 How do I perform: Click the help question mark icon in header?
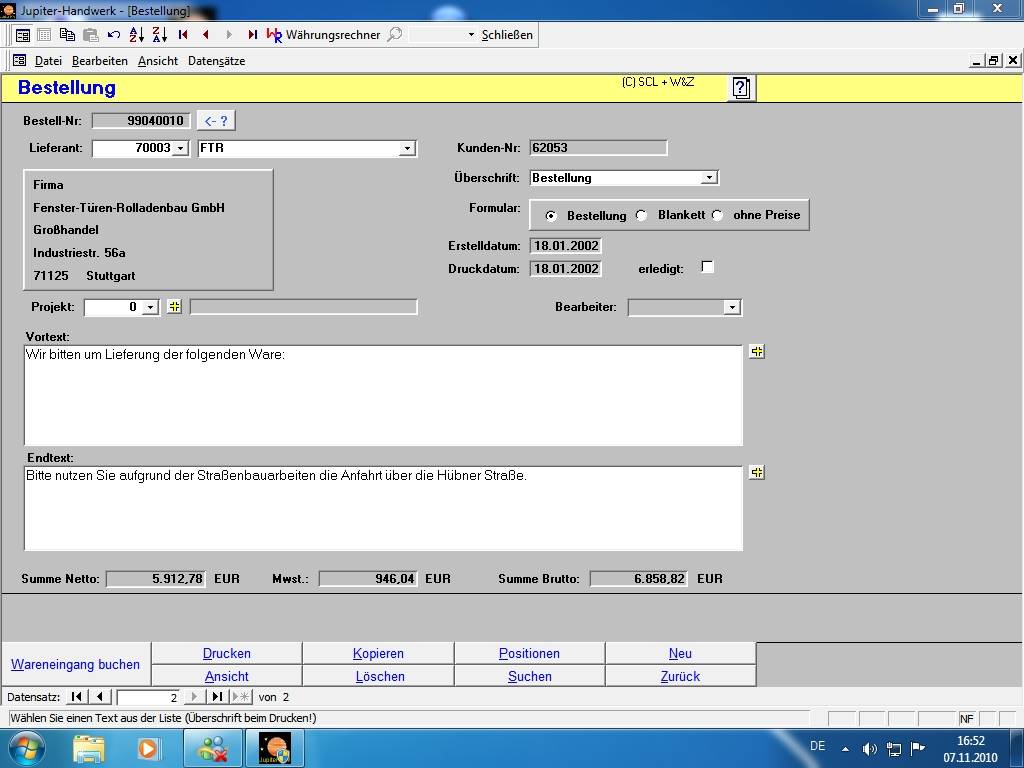(740, 88)
